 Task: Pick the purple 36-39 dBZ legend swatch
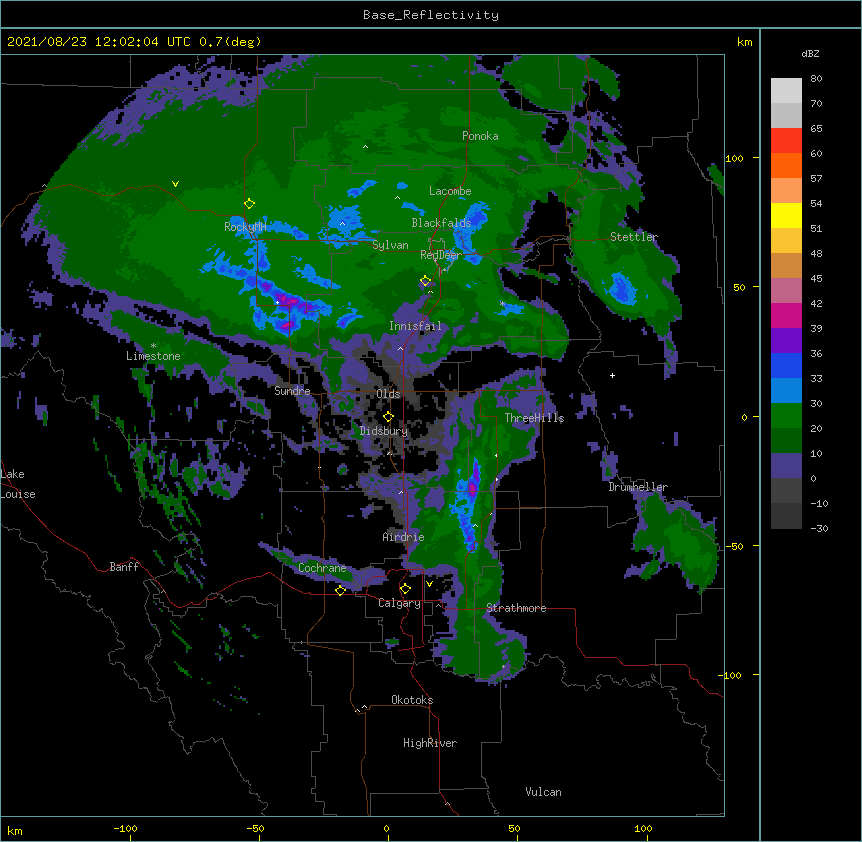(786, 340)
